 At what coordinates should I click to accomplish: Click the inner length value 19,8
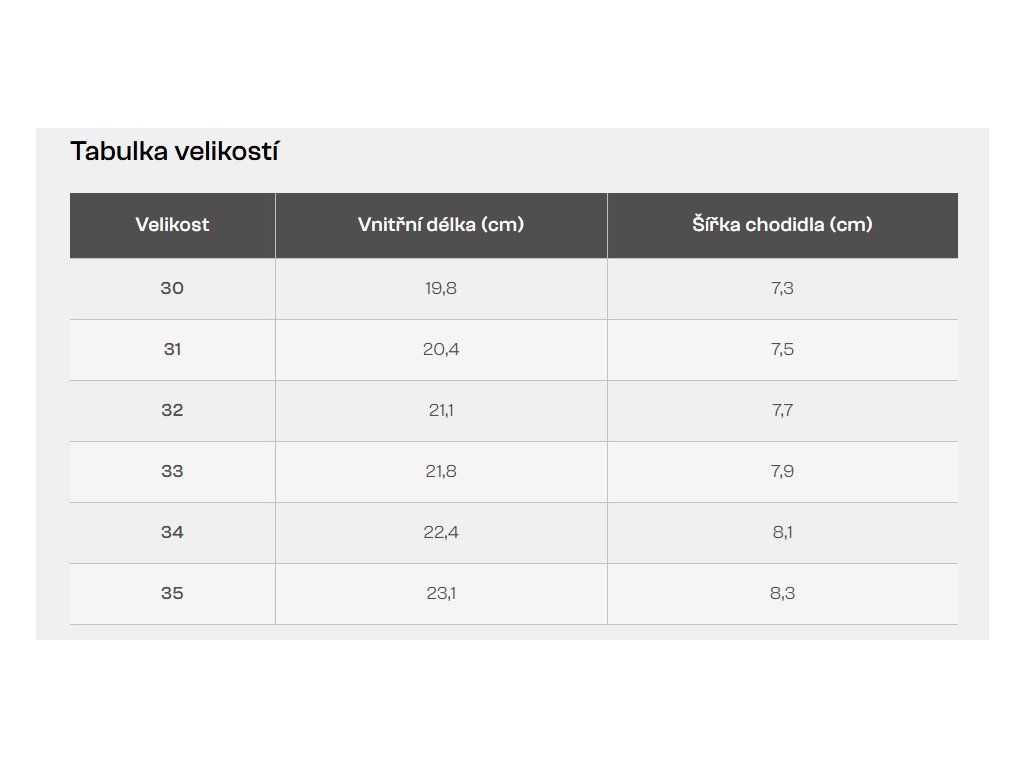coord(441,288)
